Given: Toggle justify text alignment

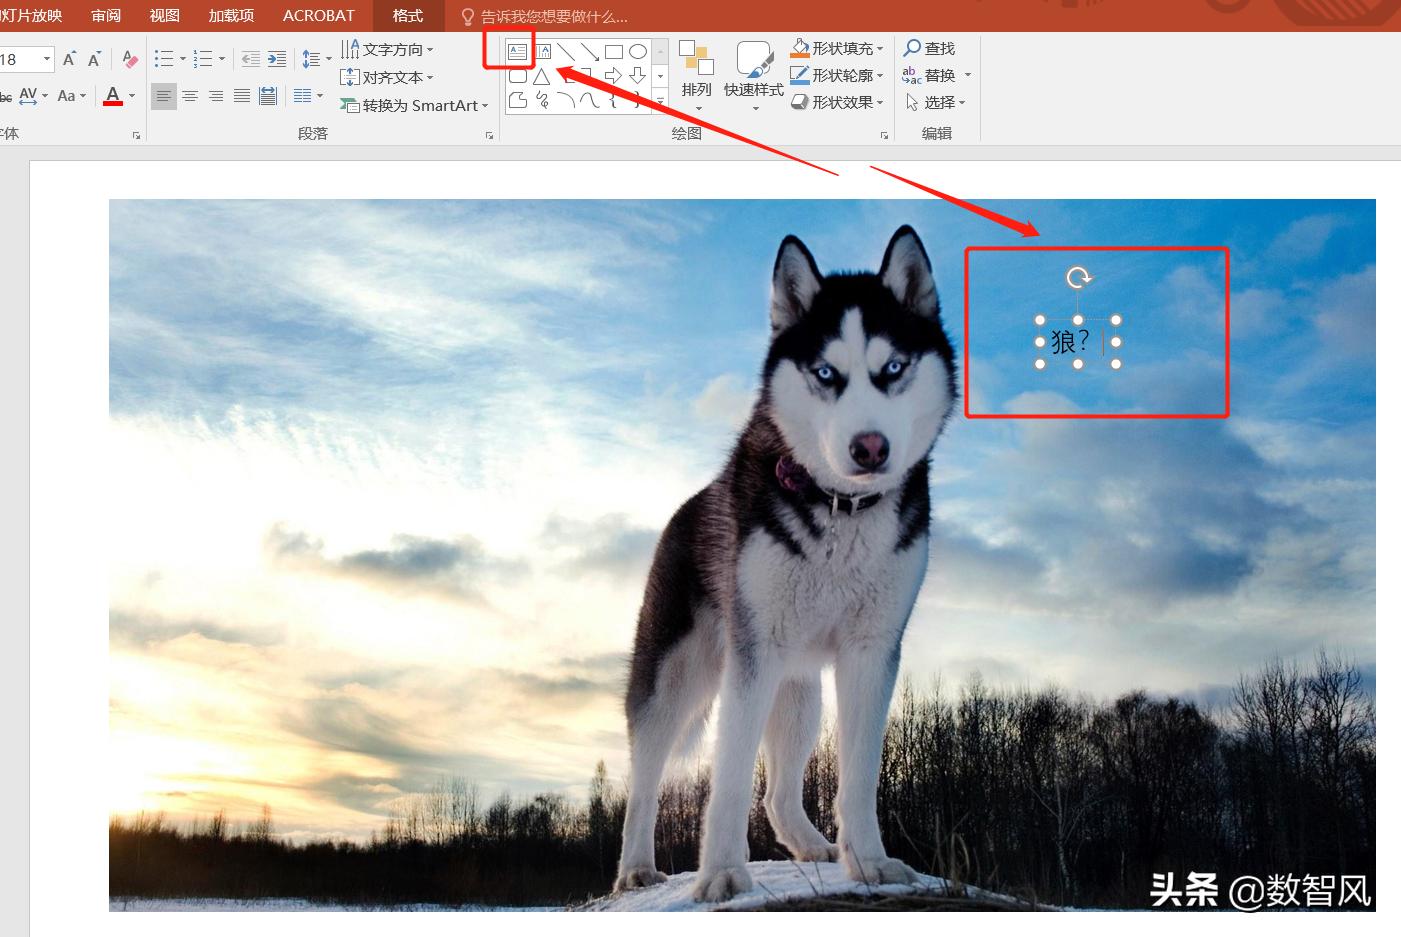Looking at the screenshot, I should [x=241, y=96].
